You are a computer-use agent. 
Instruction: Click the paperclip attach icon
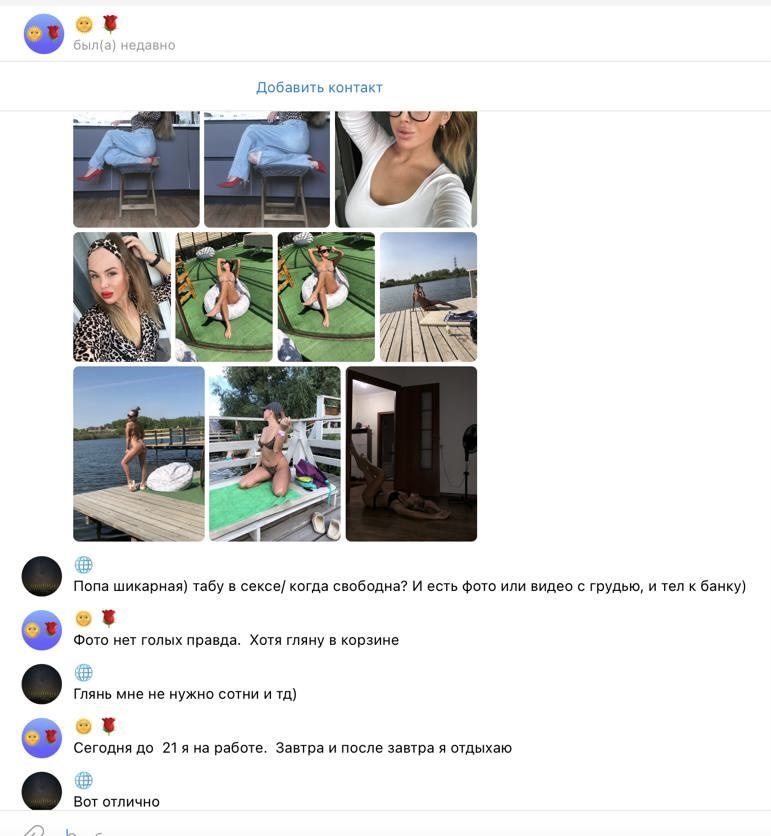(x=33, y=830)
